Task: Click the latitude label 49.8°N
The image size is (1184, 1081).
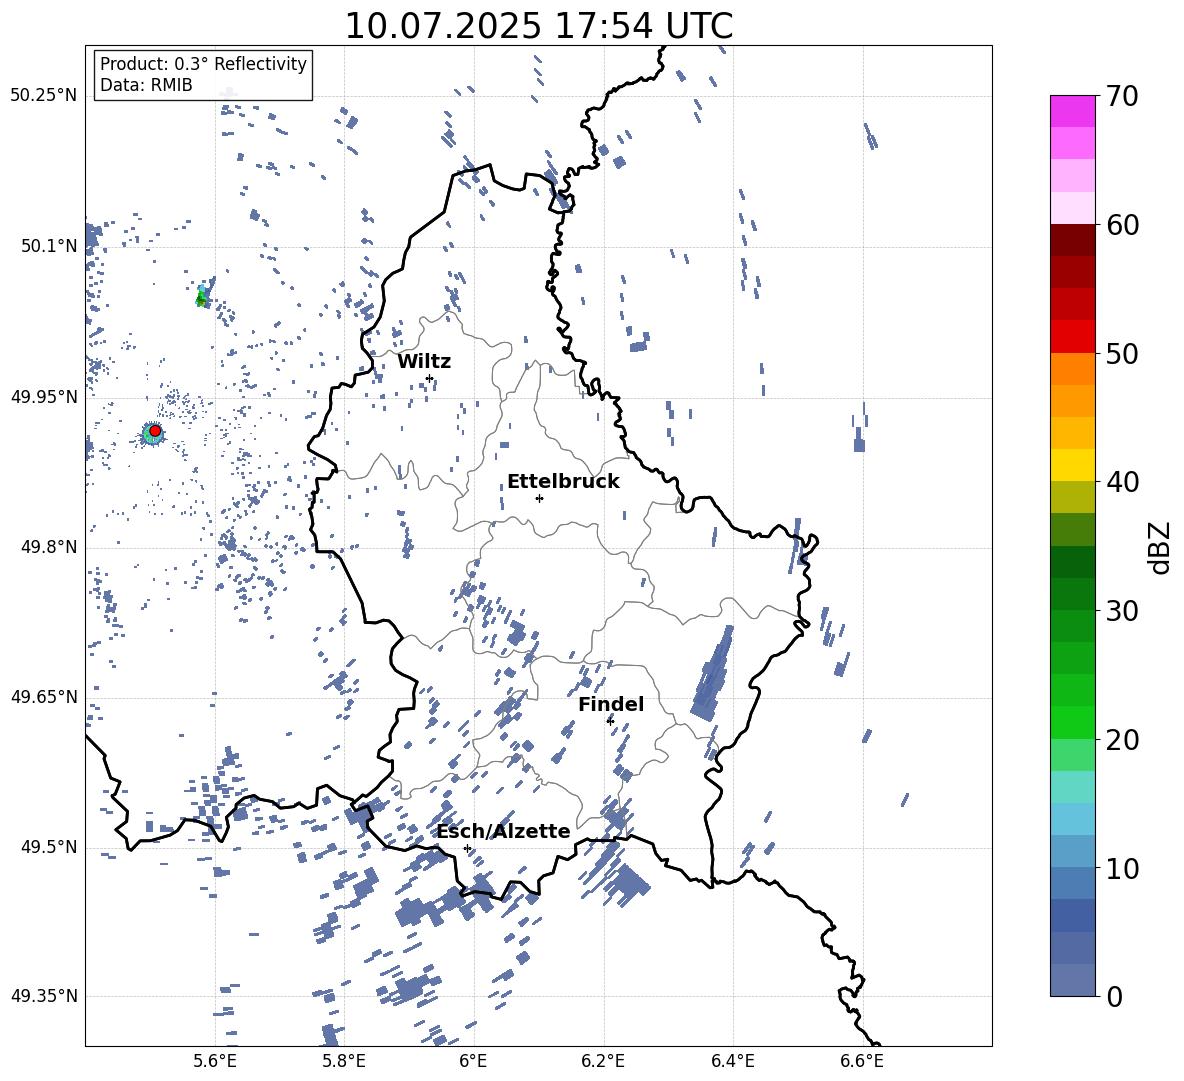Action: tap(48, 547)
